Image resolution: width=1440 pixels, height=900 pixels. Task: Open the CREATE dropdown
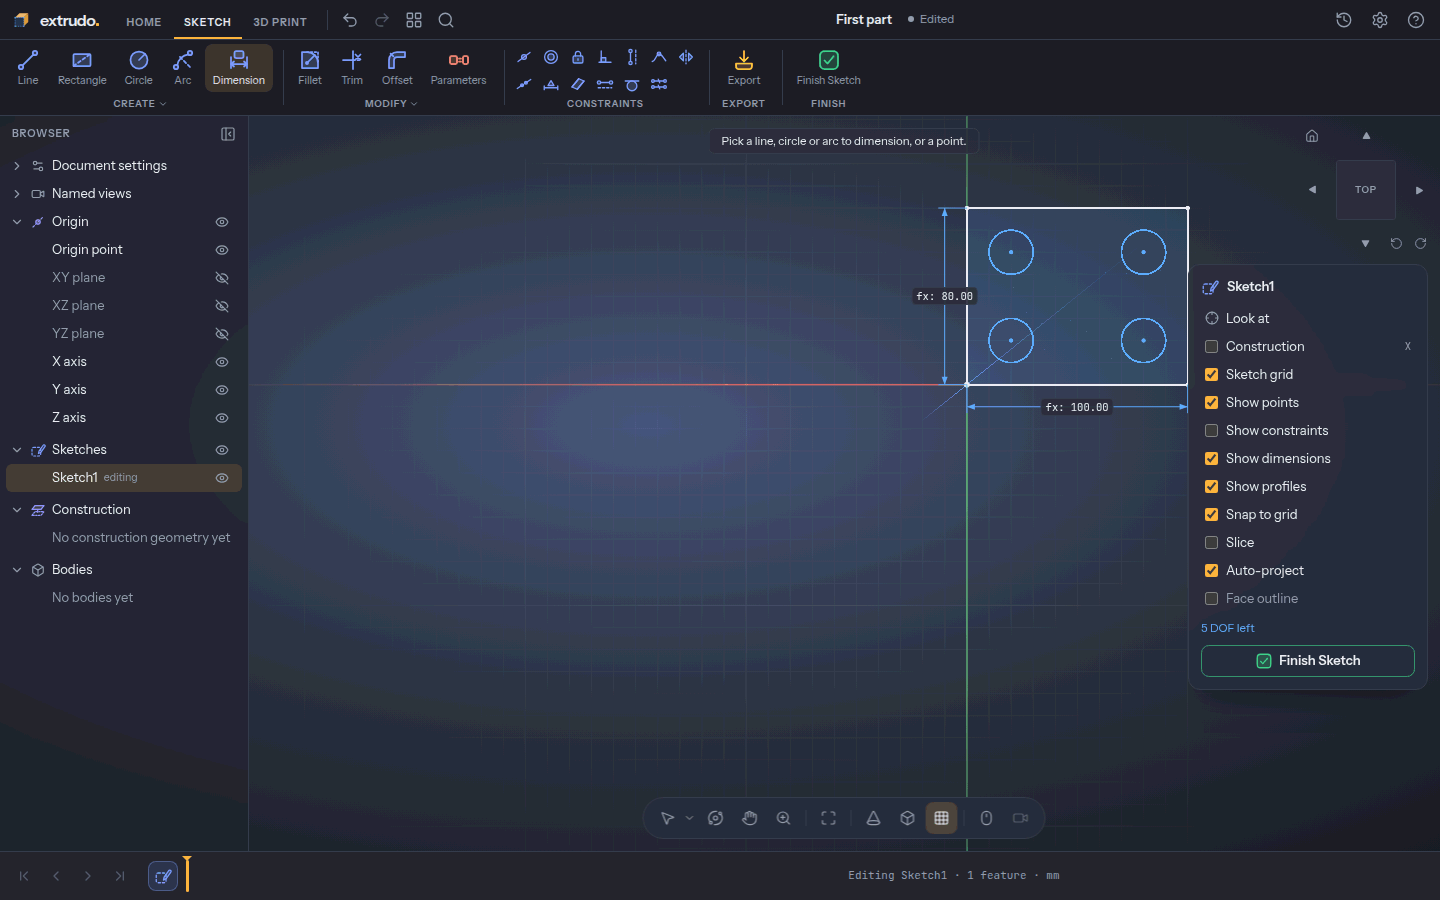(x=140, y=104)
